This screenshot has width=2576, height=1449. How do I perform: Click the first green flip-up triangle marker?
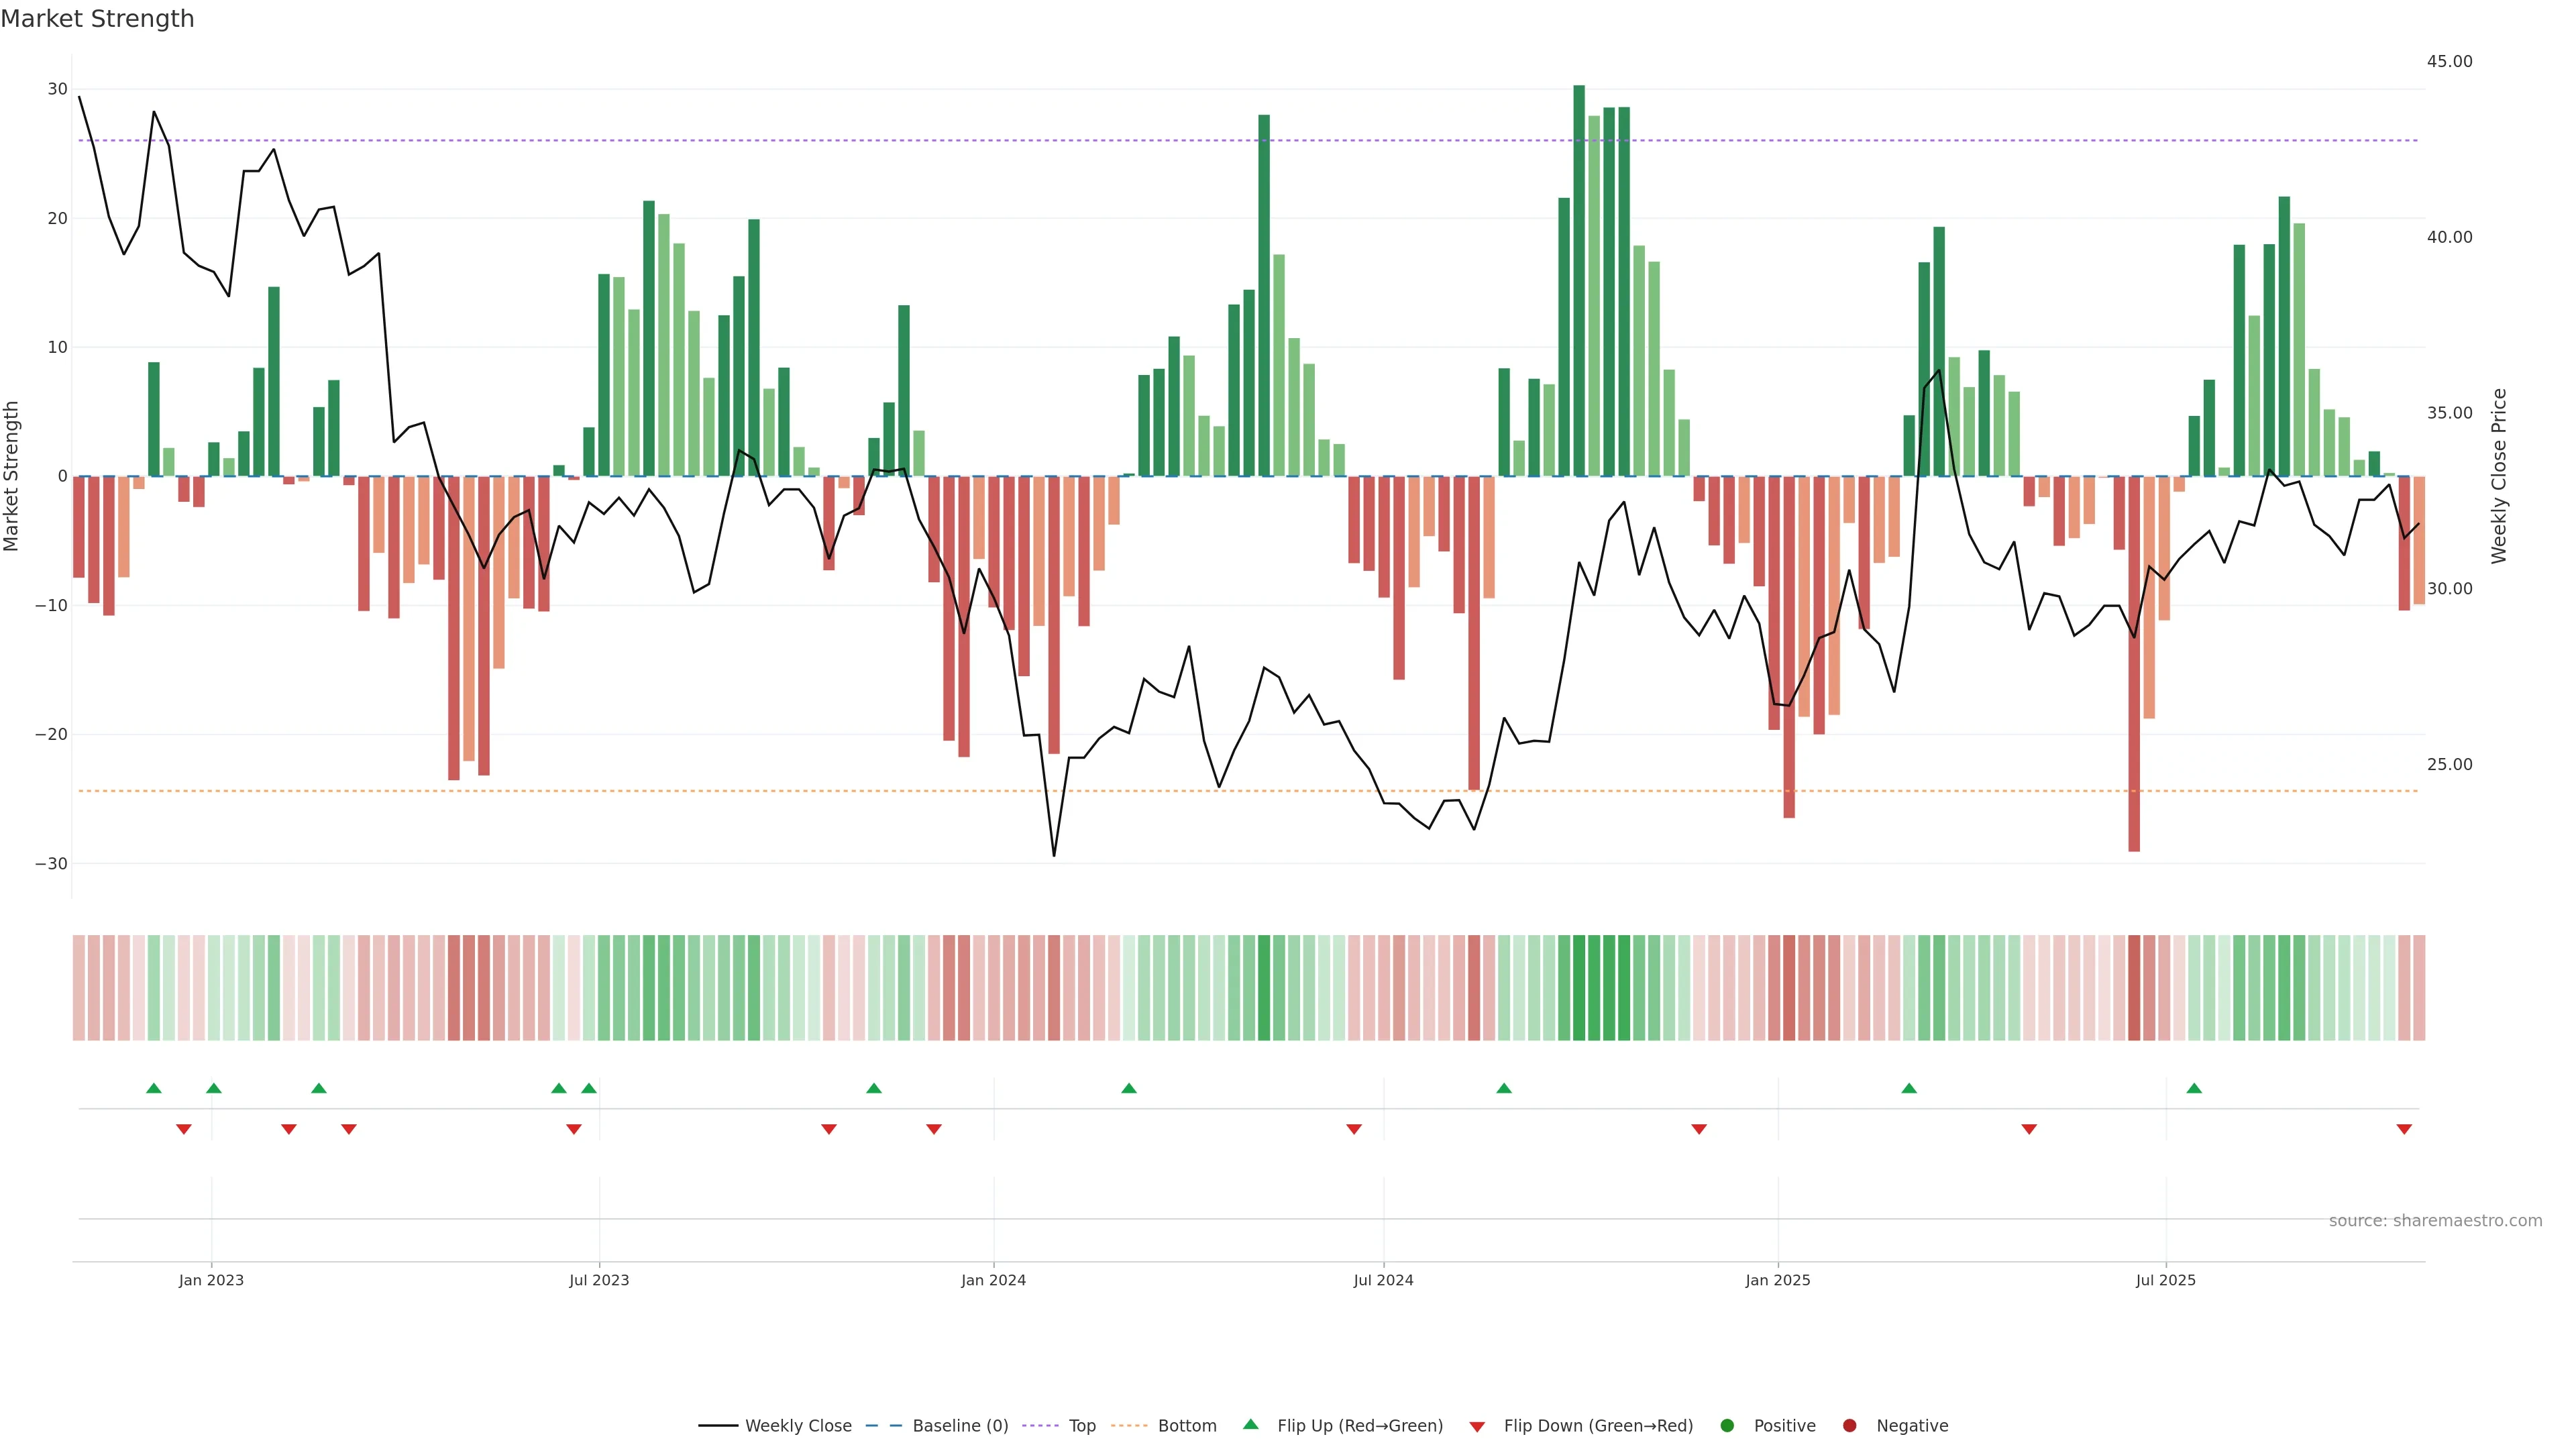[154, 1088]
